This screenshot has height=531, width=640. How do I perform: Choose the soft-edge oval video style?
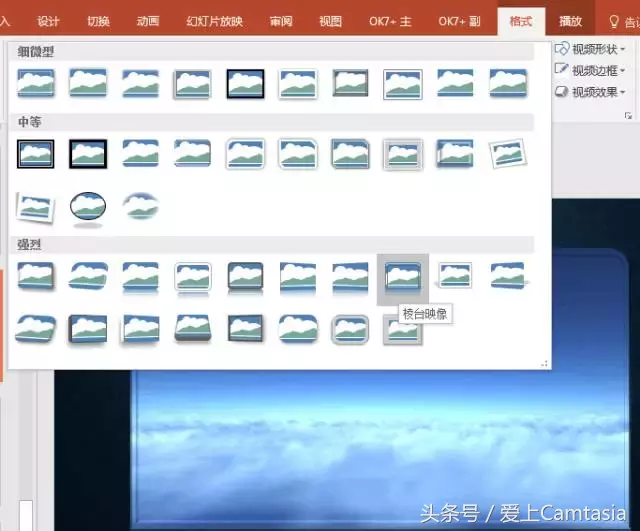point(140,207)
